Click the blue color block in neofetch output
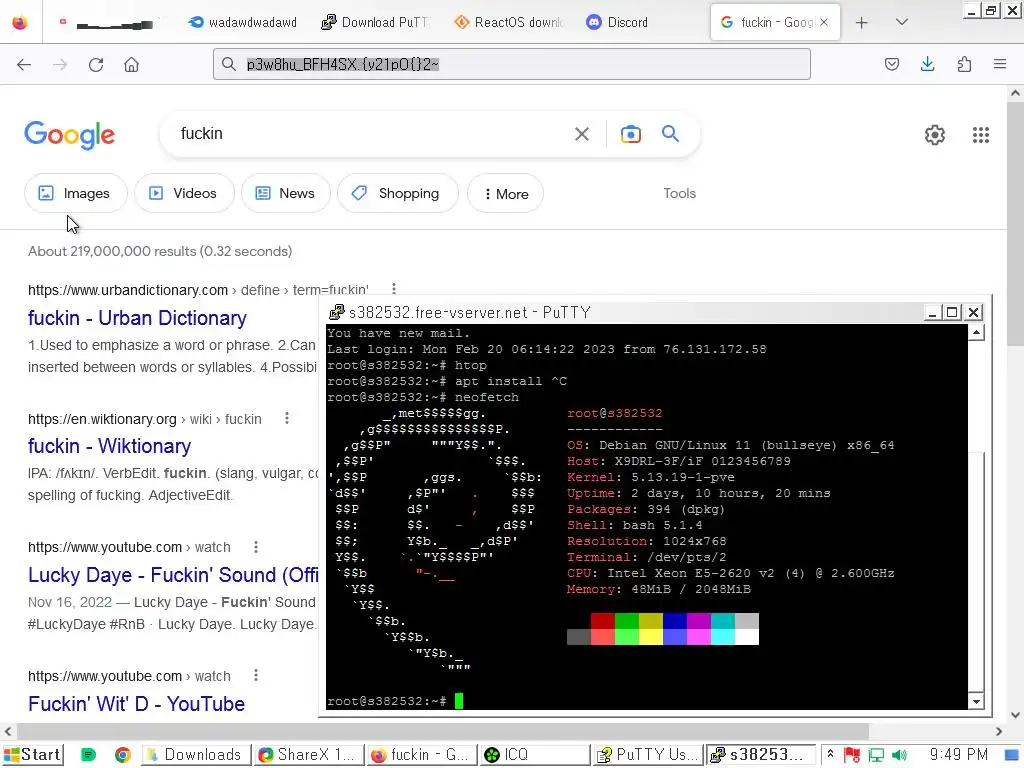This screenshot has width=1024, height=768. point(674,621)
